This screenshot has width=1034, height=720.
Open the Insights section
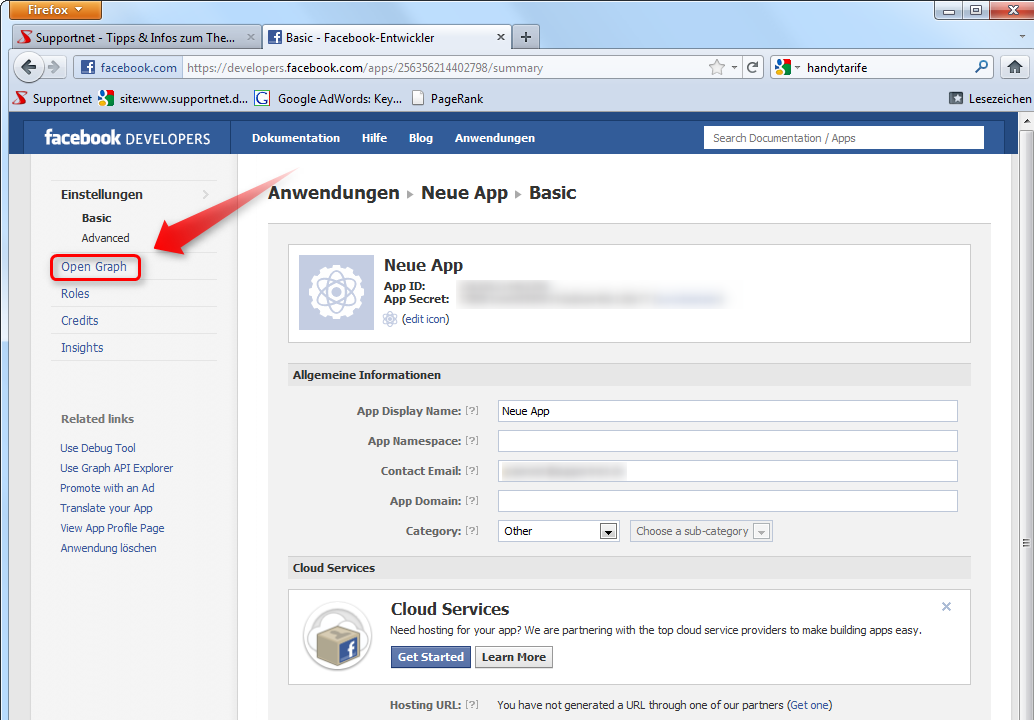tap(82, 347)
